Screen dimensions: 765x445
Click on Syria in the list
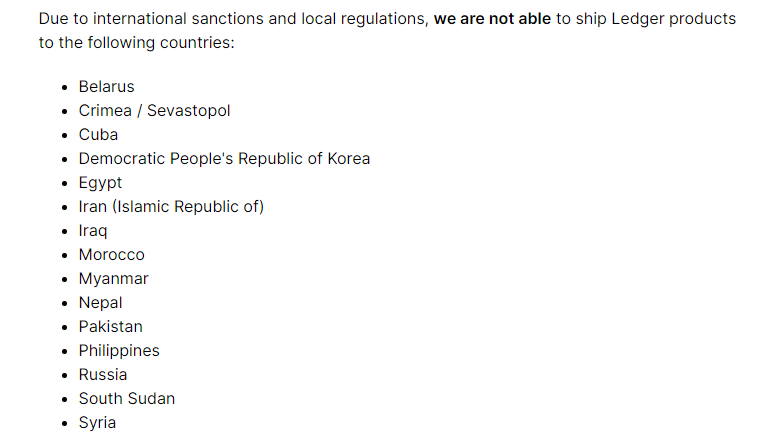[97, 423]
